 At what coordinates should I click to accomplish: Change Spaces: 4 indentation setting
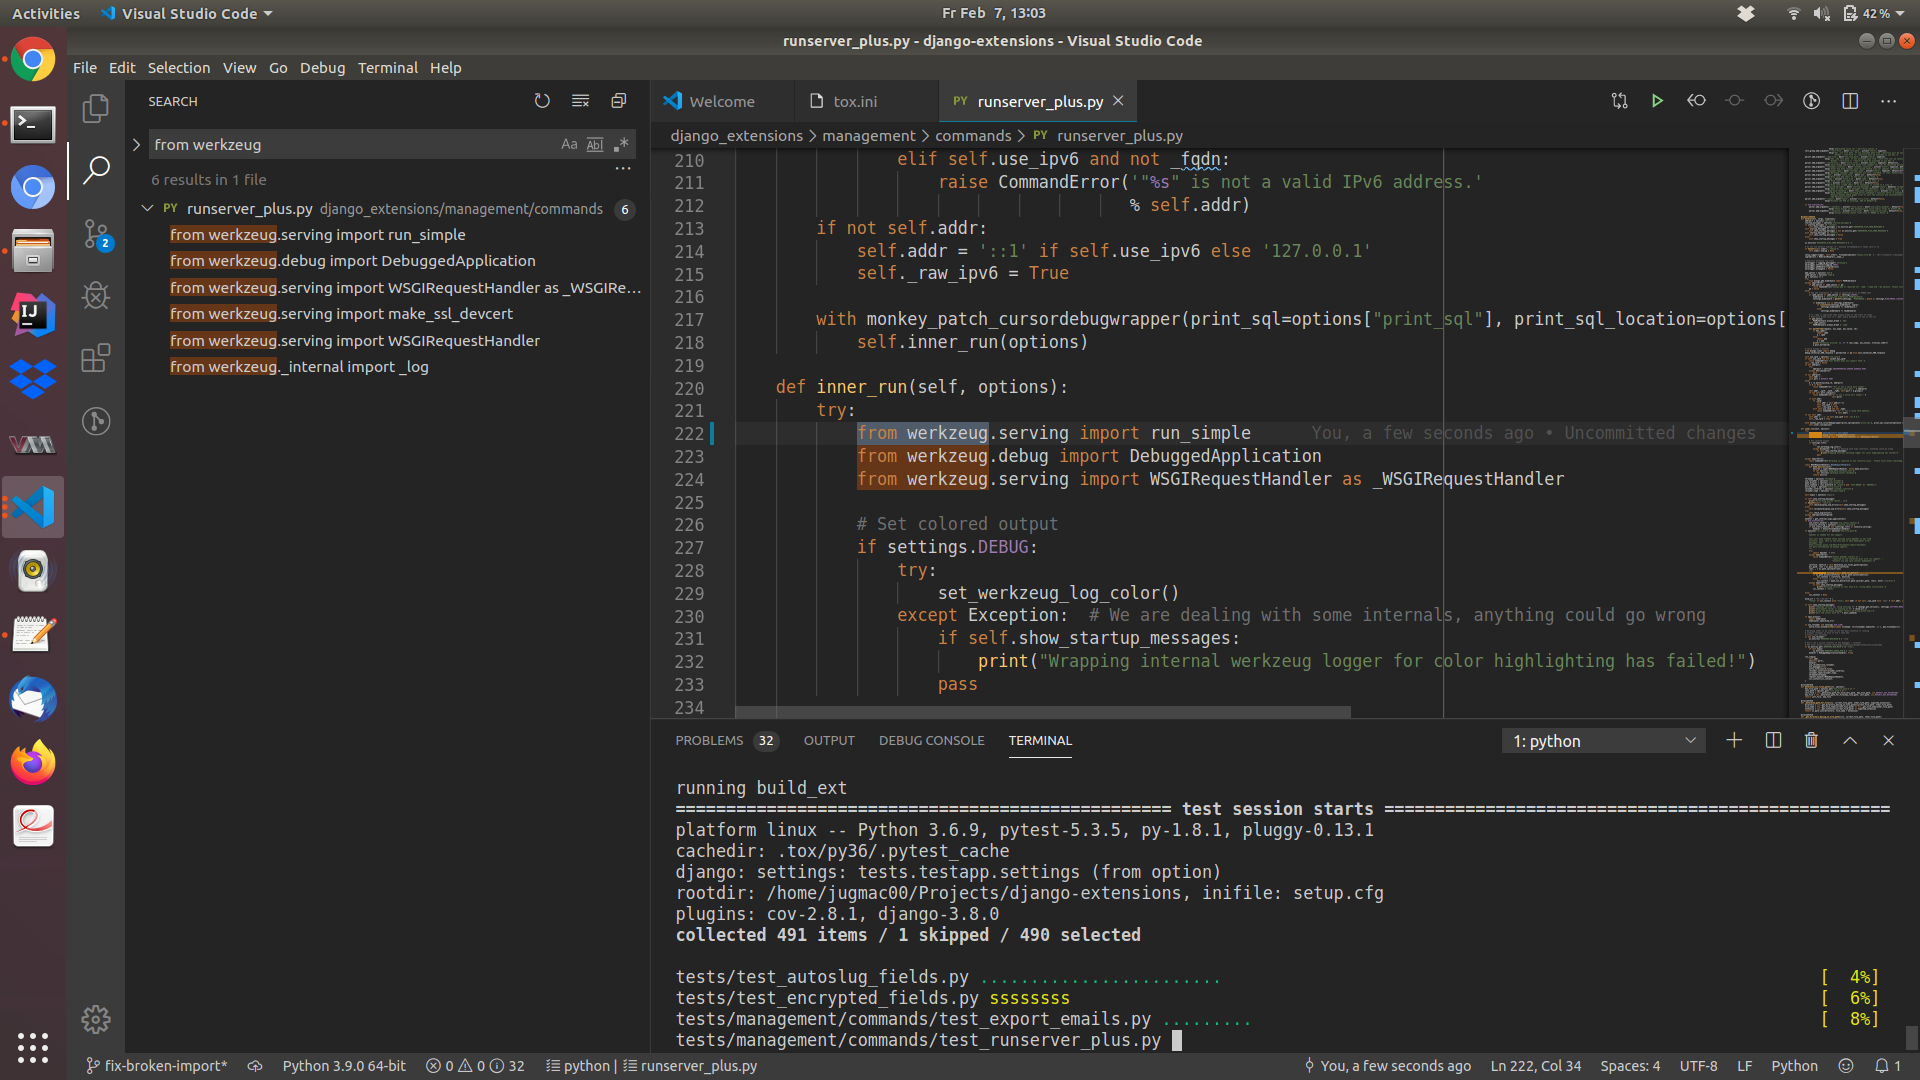[x=1630, y=1066]
